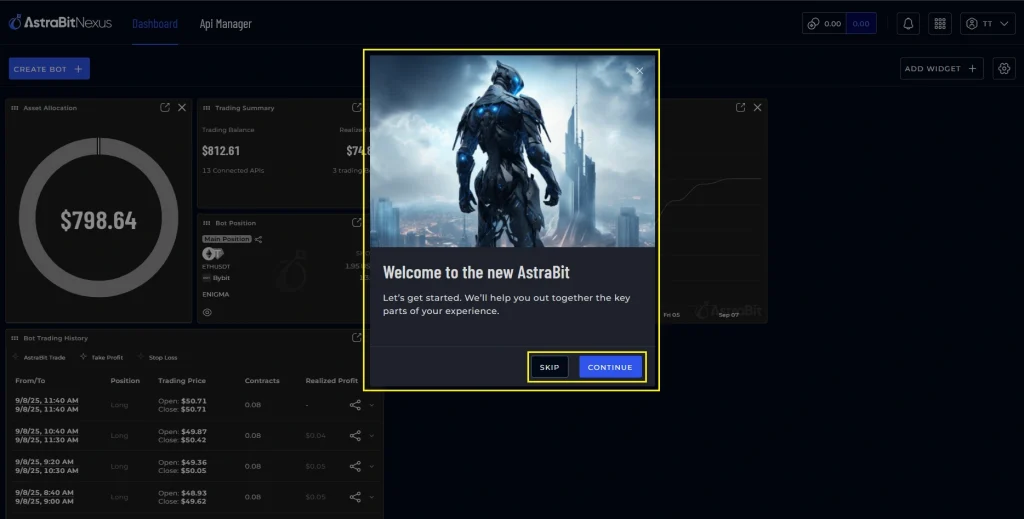Click the Trading Price column header
1024x519 pixels.
pos(182,381)
